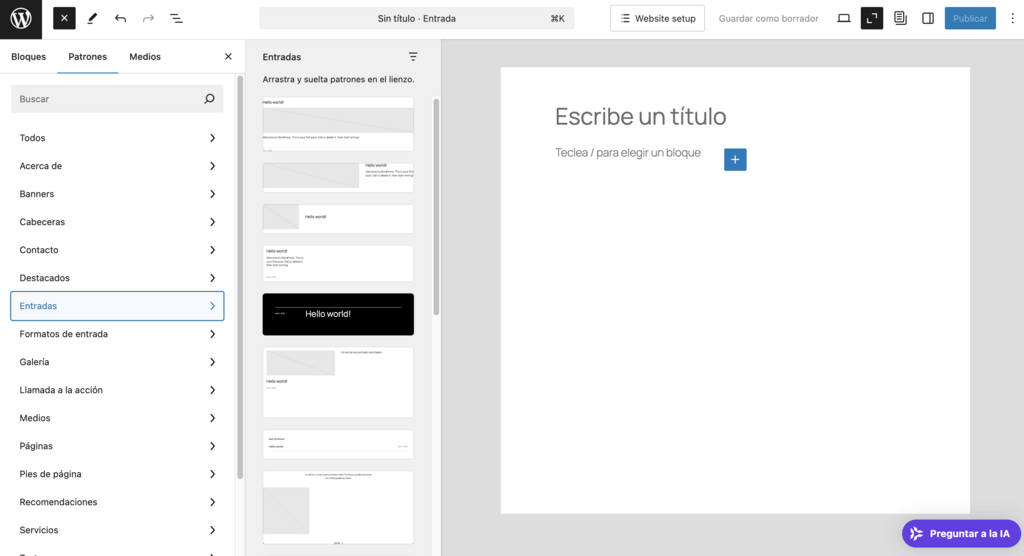Screen dimensions: 1024x556
Task: Click the Publicar button
Action: tap(970, 18)
